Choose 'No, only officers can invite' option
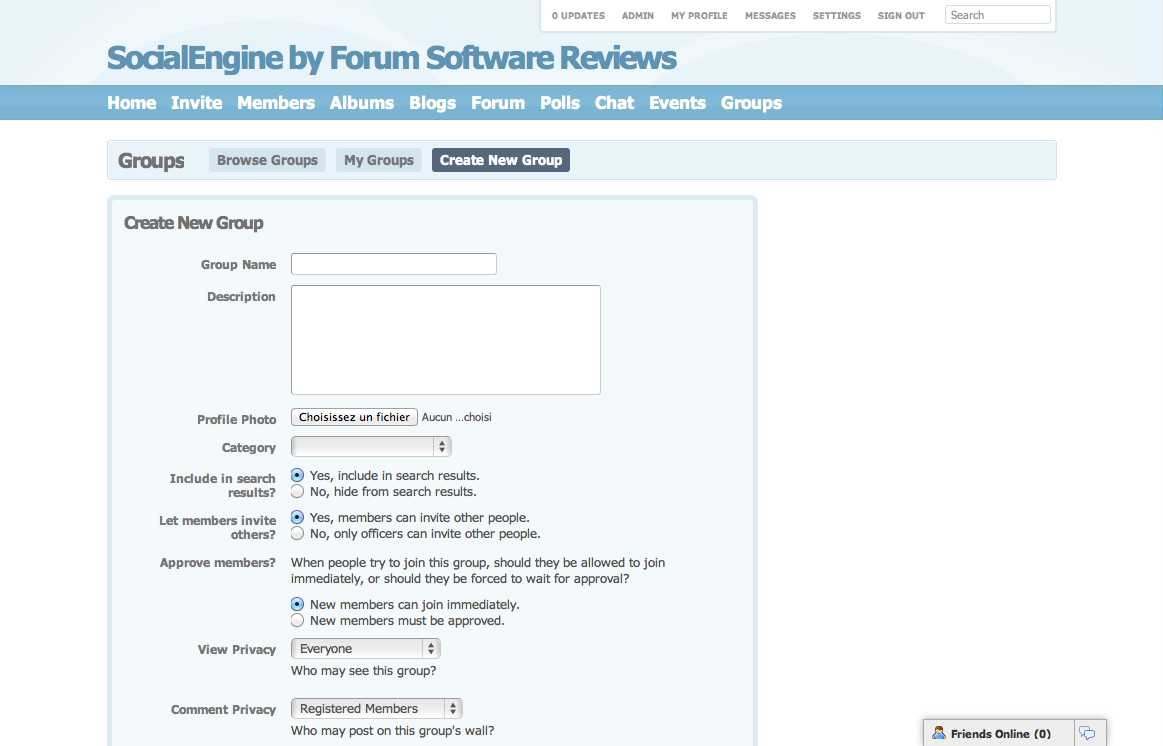The image size is (1163, 746). point(297,534)
